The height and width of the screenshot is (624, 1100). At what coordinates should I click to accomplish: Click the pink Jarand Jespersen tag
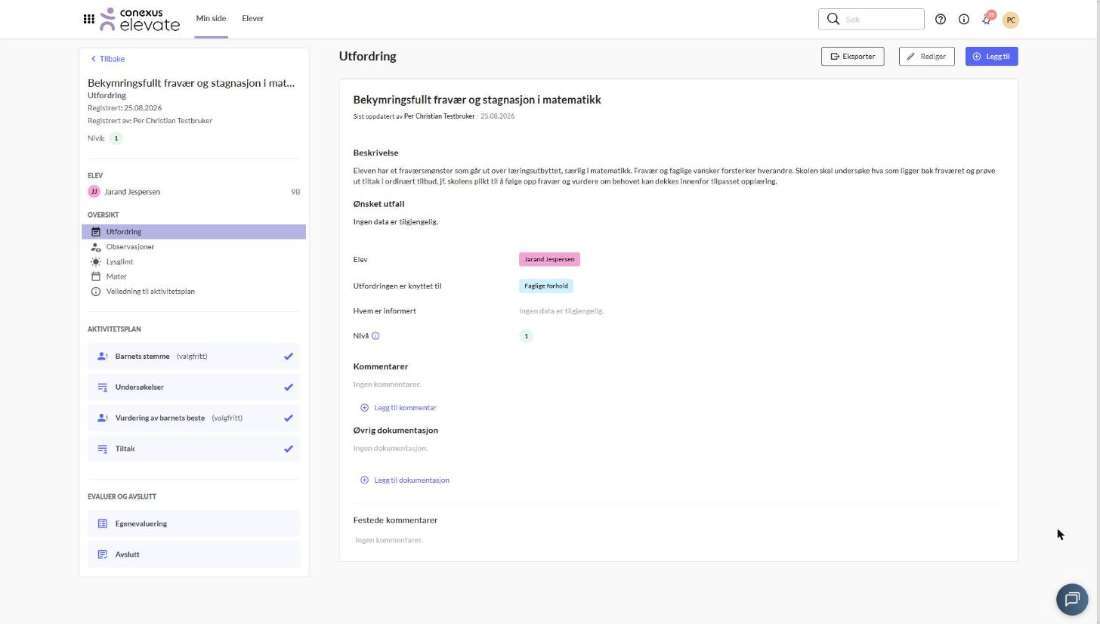click(549, 259)
